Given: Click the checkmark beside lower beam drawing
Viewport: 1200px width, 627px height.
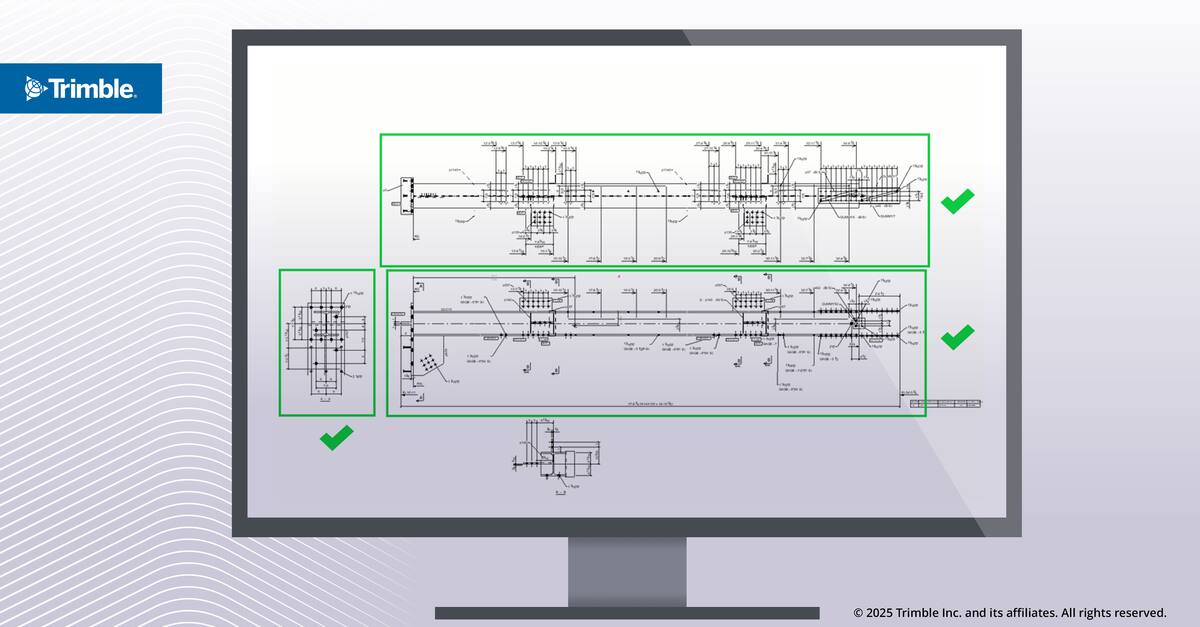Looking at the screenshot, I should pyautogui.click(x=957, y=337).
